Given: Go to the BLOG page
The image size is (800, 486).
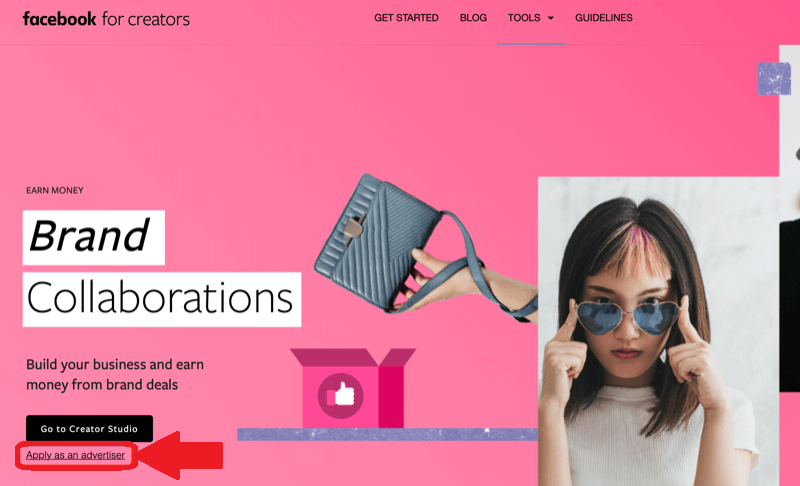Looking at the screenshot, I should 473,18.
